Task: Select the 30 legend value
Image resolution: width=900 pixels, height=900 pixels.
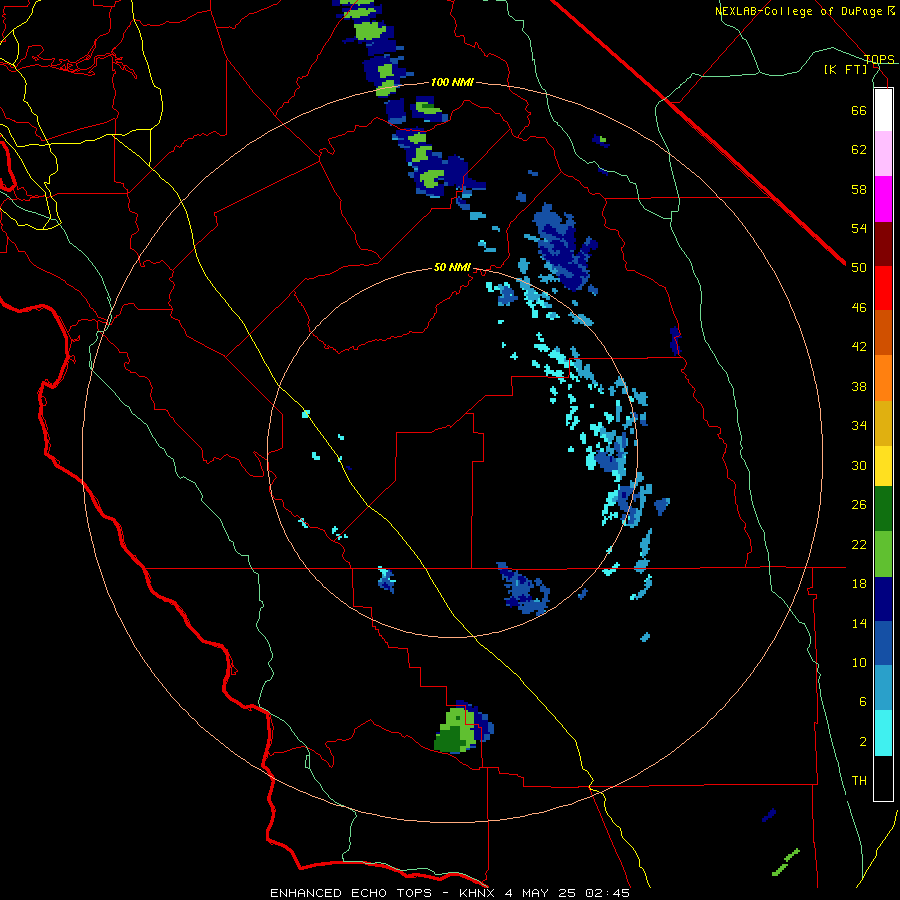Action: (859, 465)
